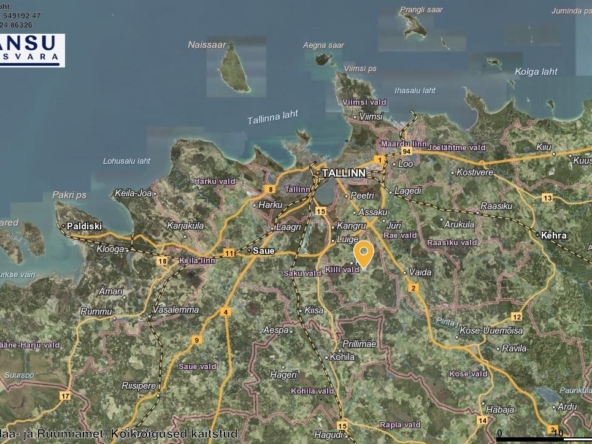The image size is (592, 444).
Task: Click the Kehra town label
Action: [554, 236]
